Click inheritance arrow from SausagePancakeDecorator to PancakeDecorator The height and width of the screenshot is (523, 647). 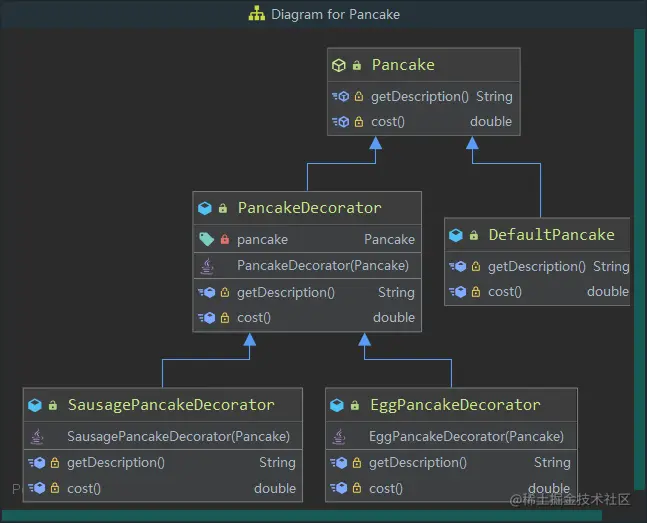coord(206,360)
